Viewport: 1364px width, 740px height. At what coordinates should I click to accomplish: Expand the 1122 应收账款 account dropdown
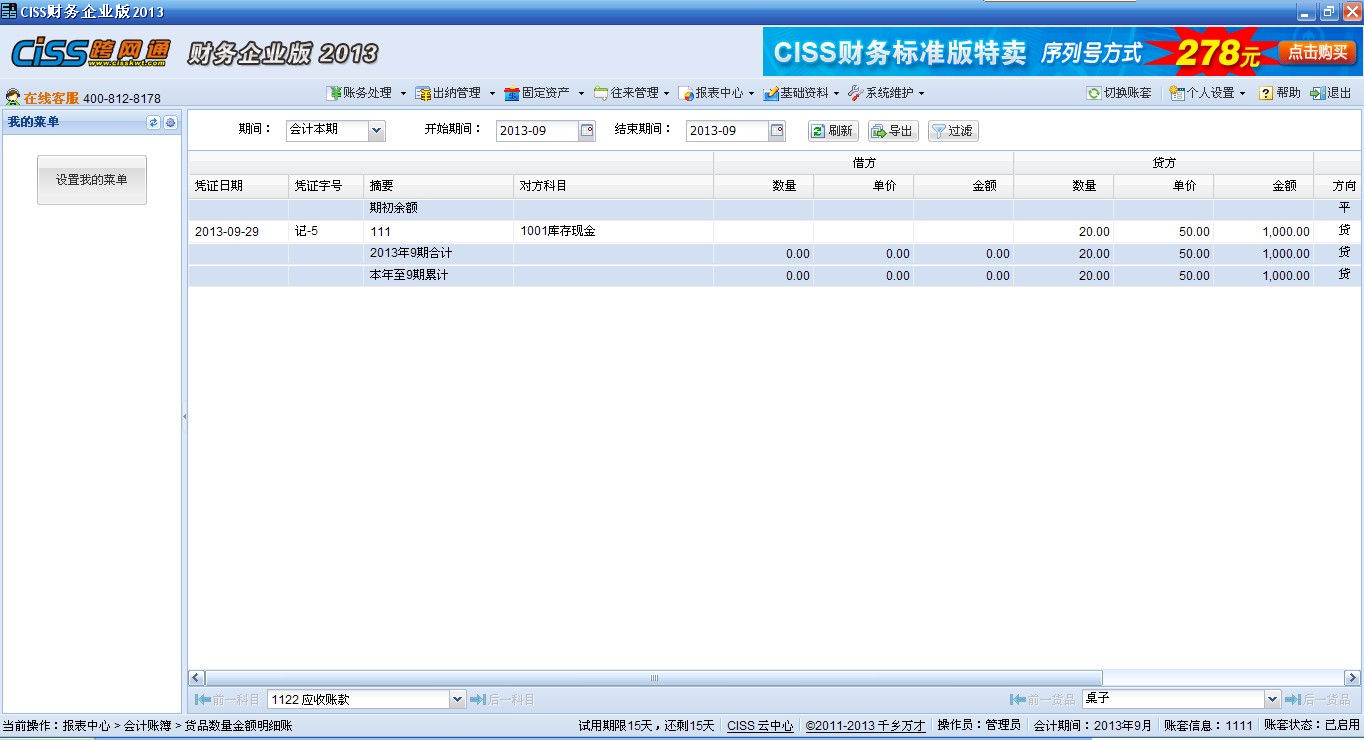click(x=457, y=700)
